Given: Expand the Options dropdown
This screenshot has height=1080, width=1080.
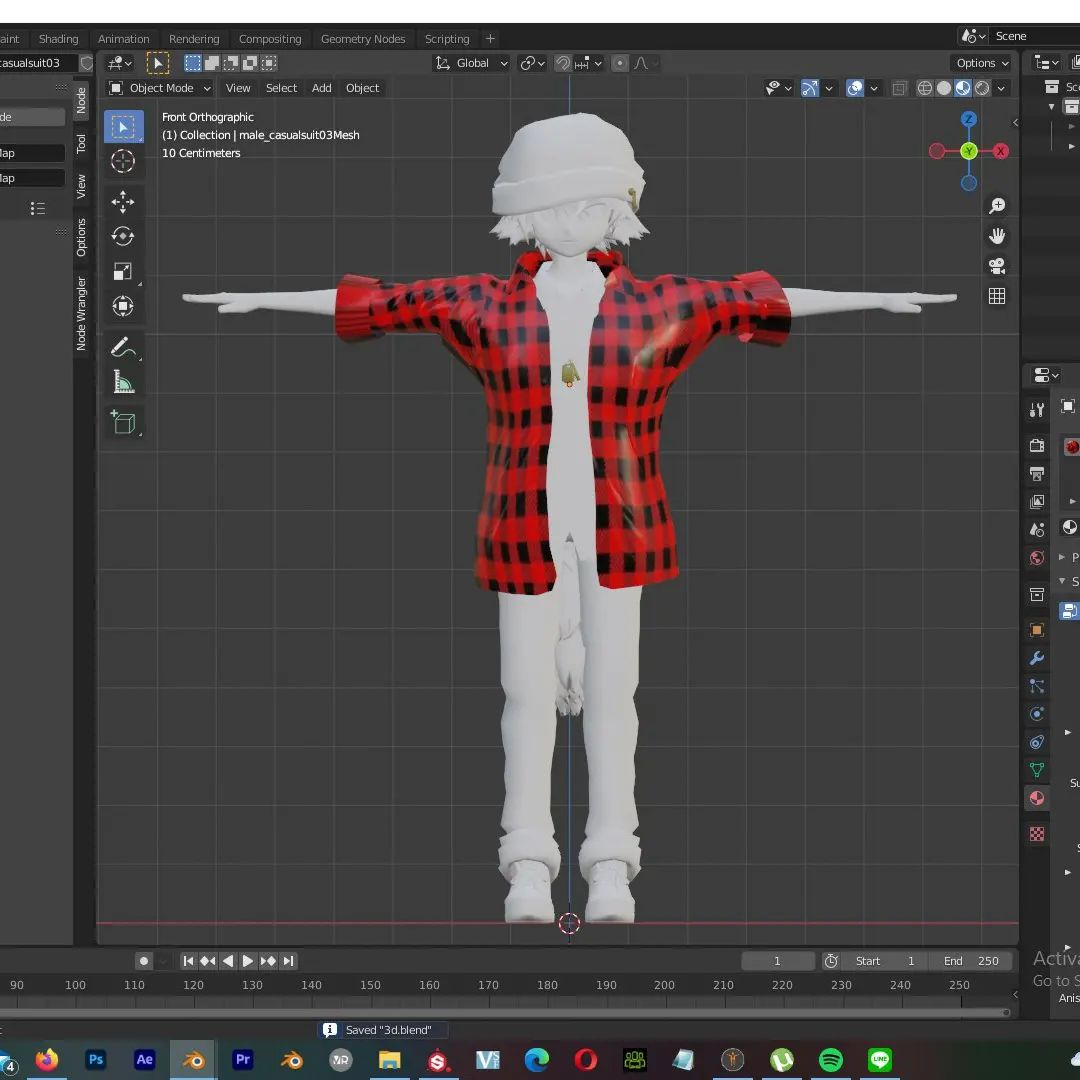Looking at the screenshot, I should click(981, 63).
